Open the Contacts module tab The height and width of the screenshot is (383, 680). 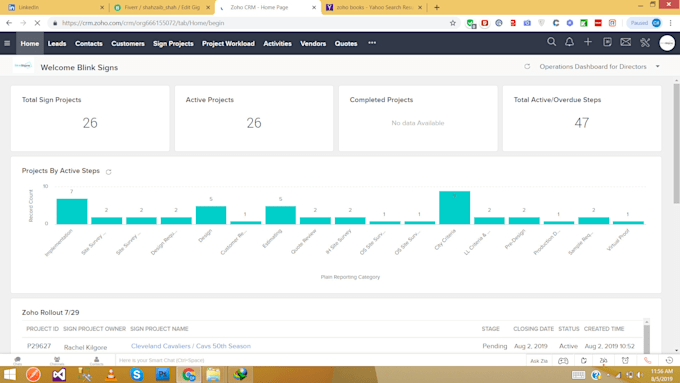pyautogui.click(x=88, y=43)
